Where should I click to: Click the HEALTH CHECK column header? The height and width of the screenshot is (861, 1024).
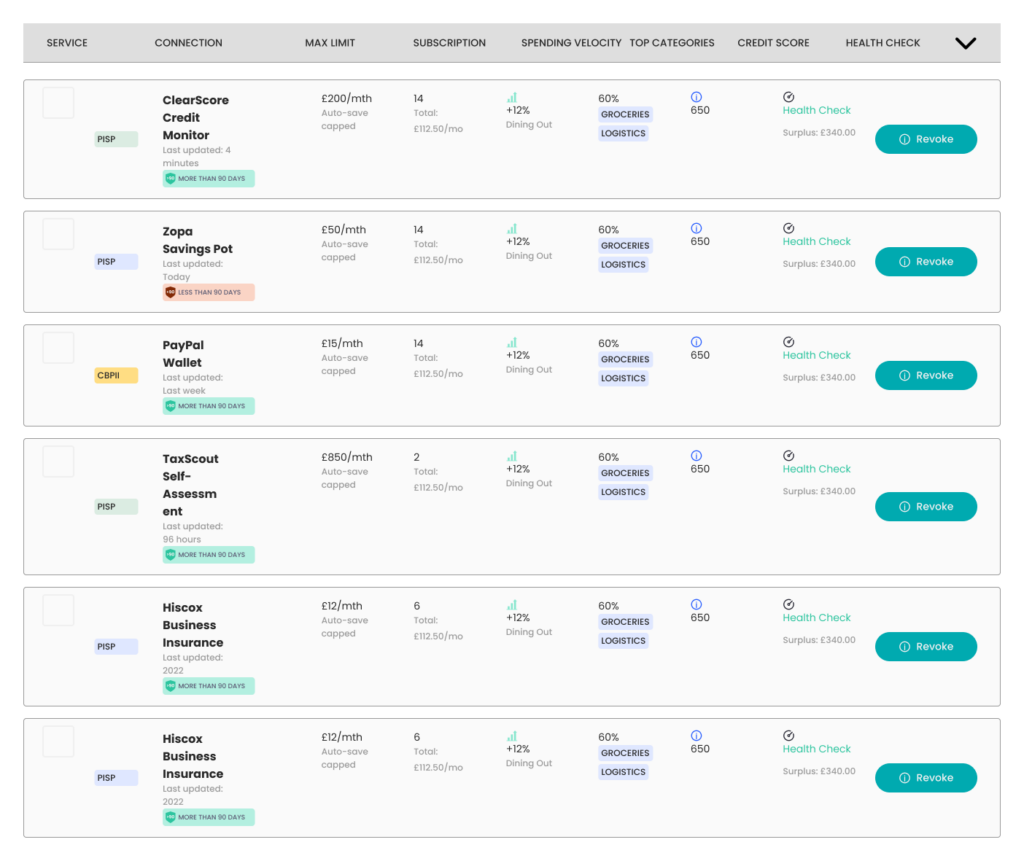882,43
